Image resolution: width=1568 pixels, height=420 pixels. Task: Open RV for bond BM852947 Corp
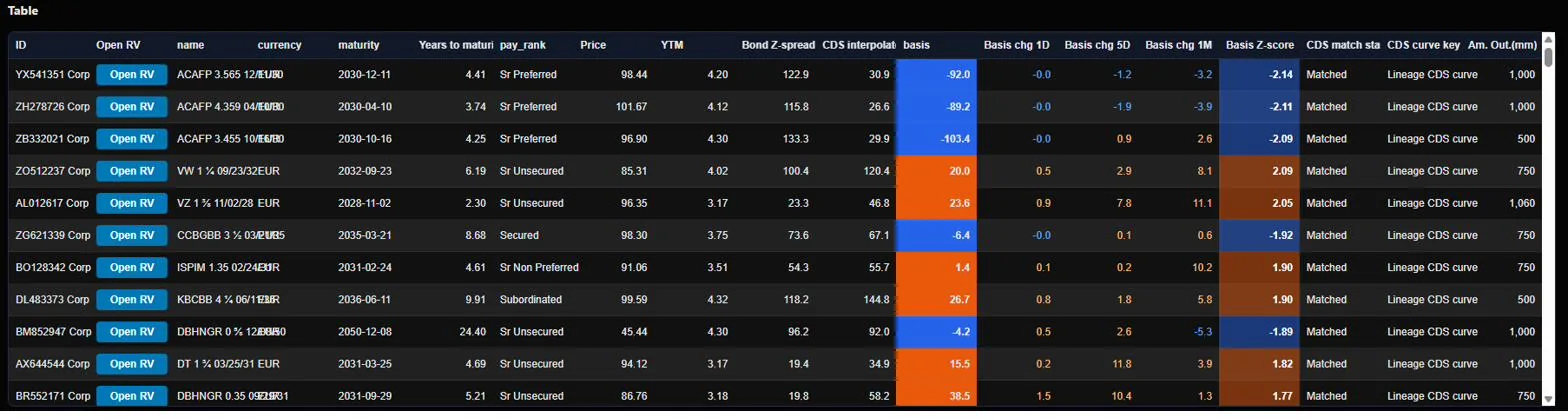[131, 332]
